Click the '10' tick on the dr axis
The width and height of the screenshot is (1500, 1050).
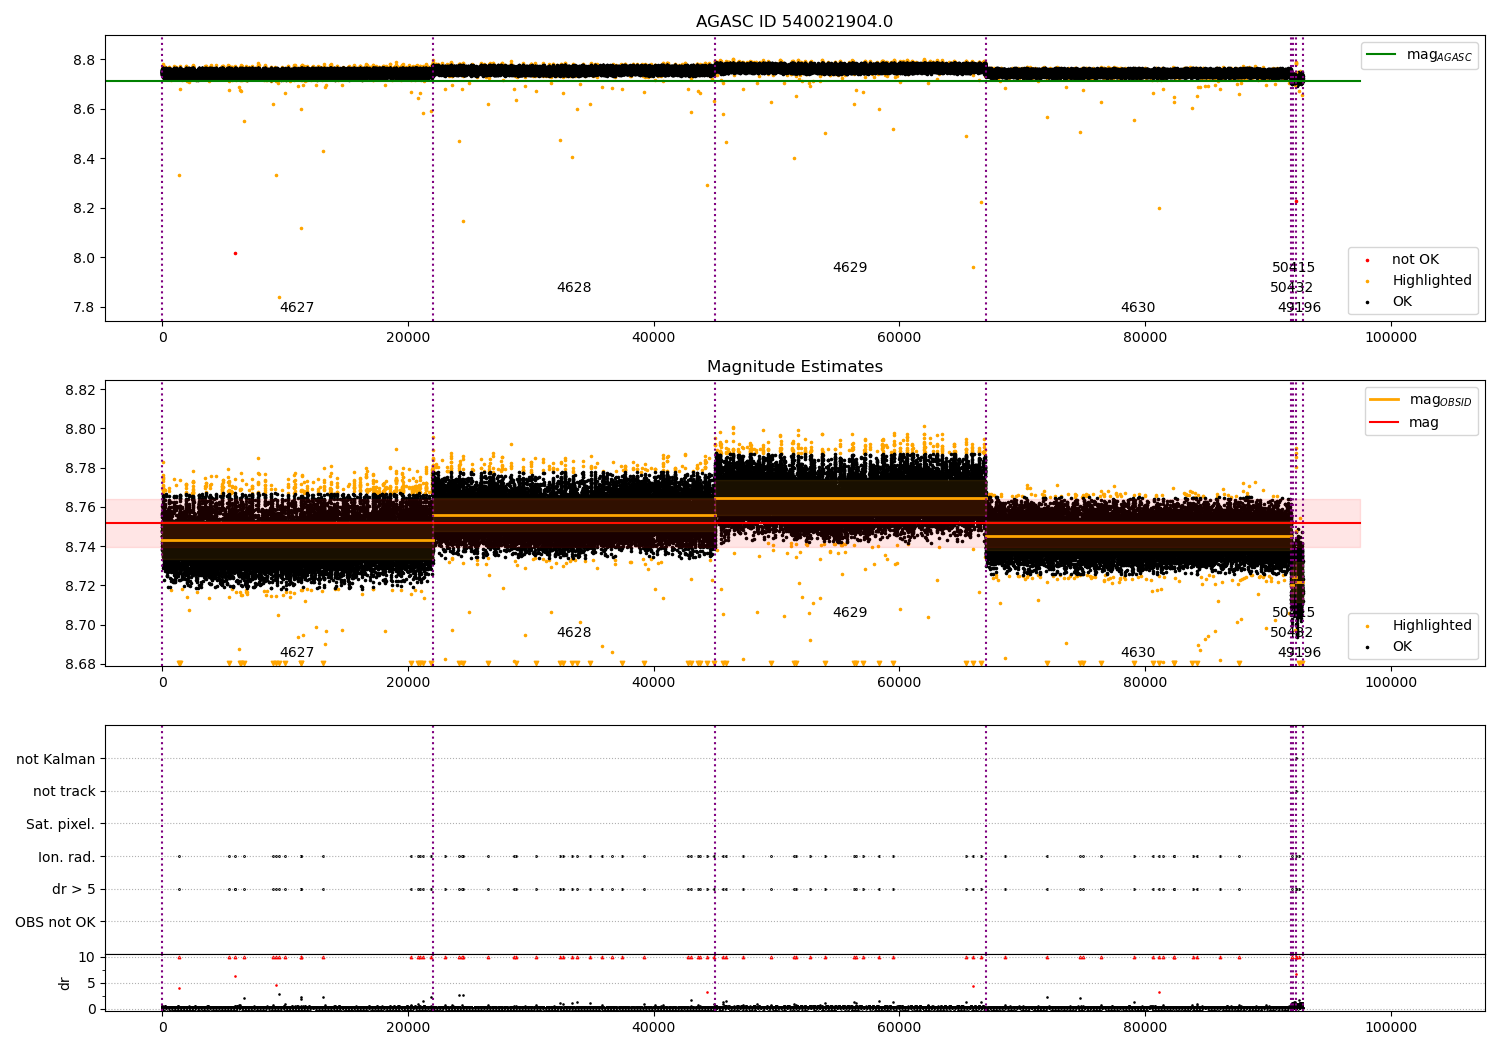click(x=87, y=957)
